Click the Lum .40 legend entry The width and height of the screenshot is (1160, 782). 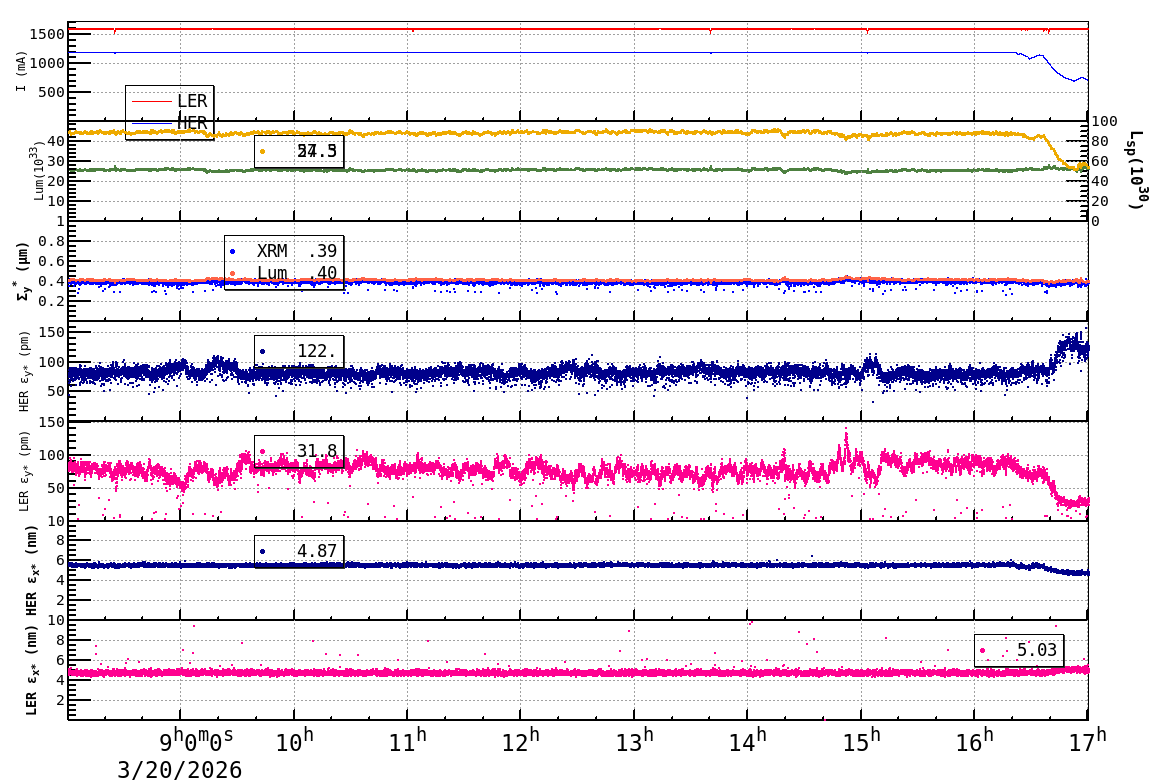(x=284, y=273)
